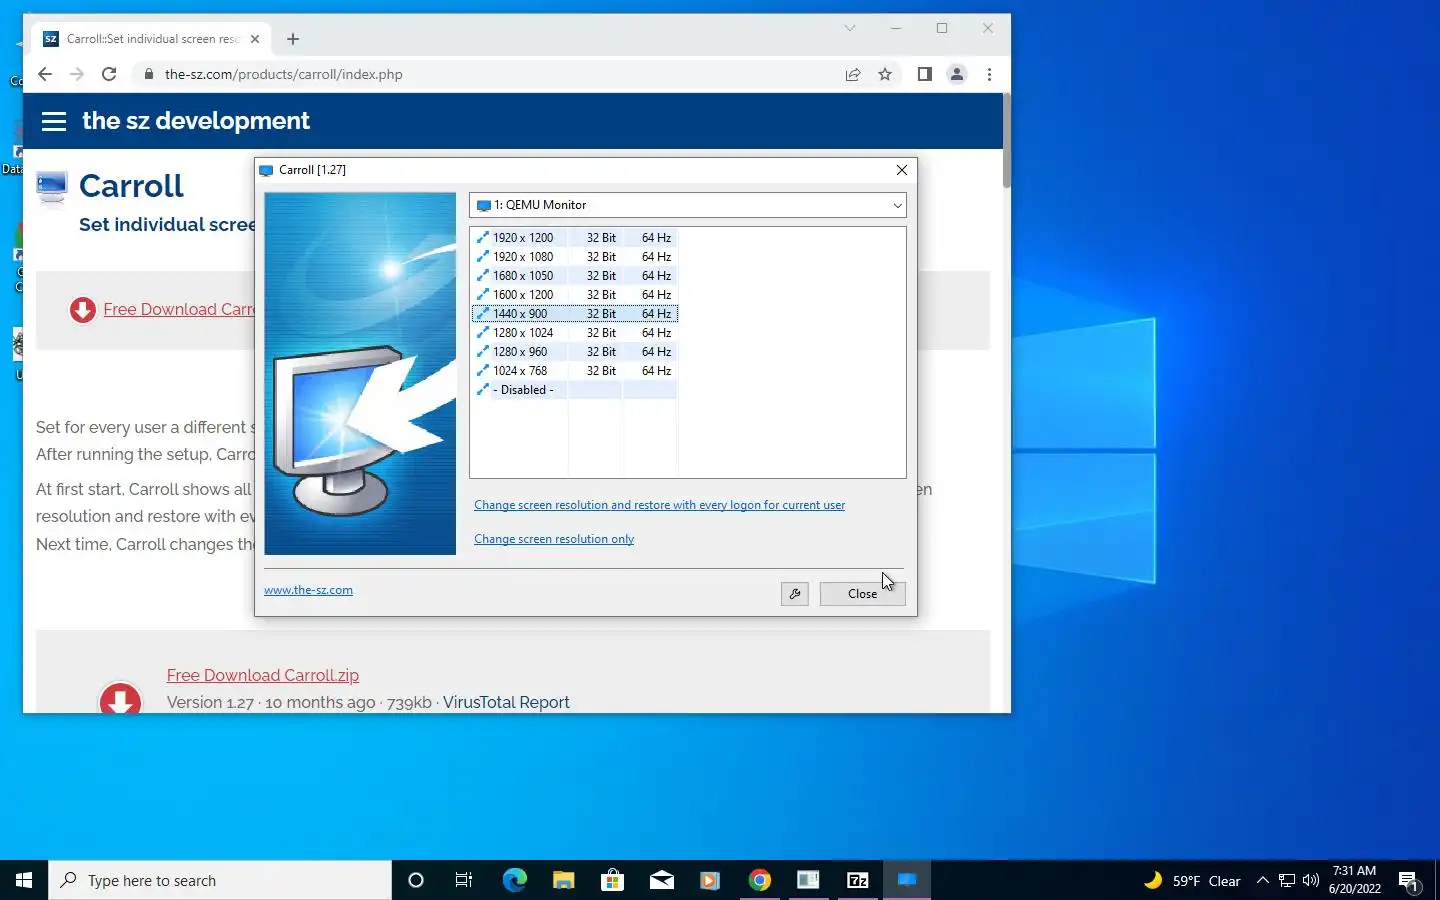
Task: Close the Carroll dialog via title bar X
Action: coord(902,170)
